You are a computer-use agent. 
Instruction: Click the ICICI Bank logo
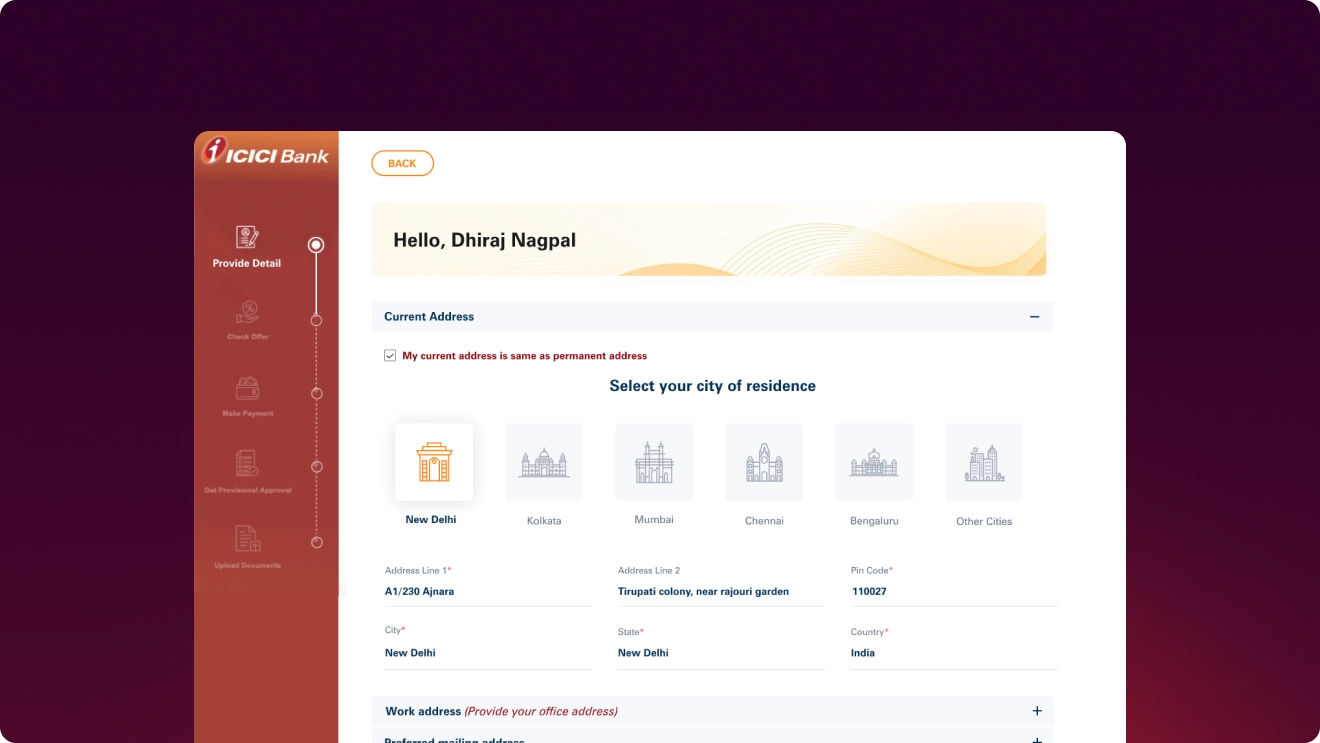(265, 151)
